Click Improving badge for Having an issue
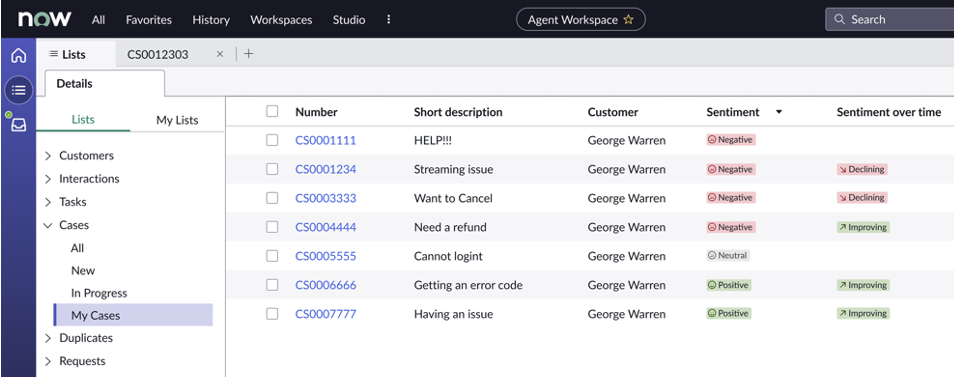This screenshot has width=954, height=377. pyautogui.click(x=863, y=314)
